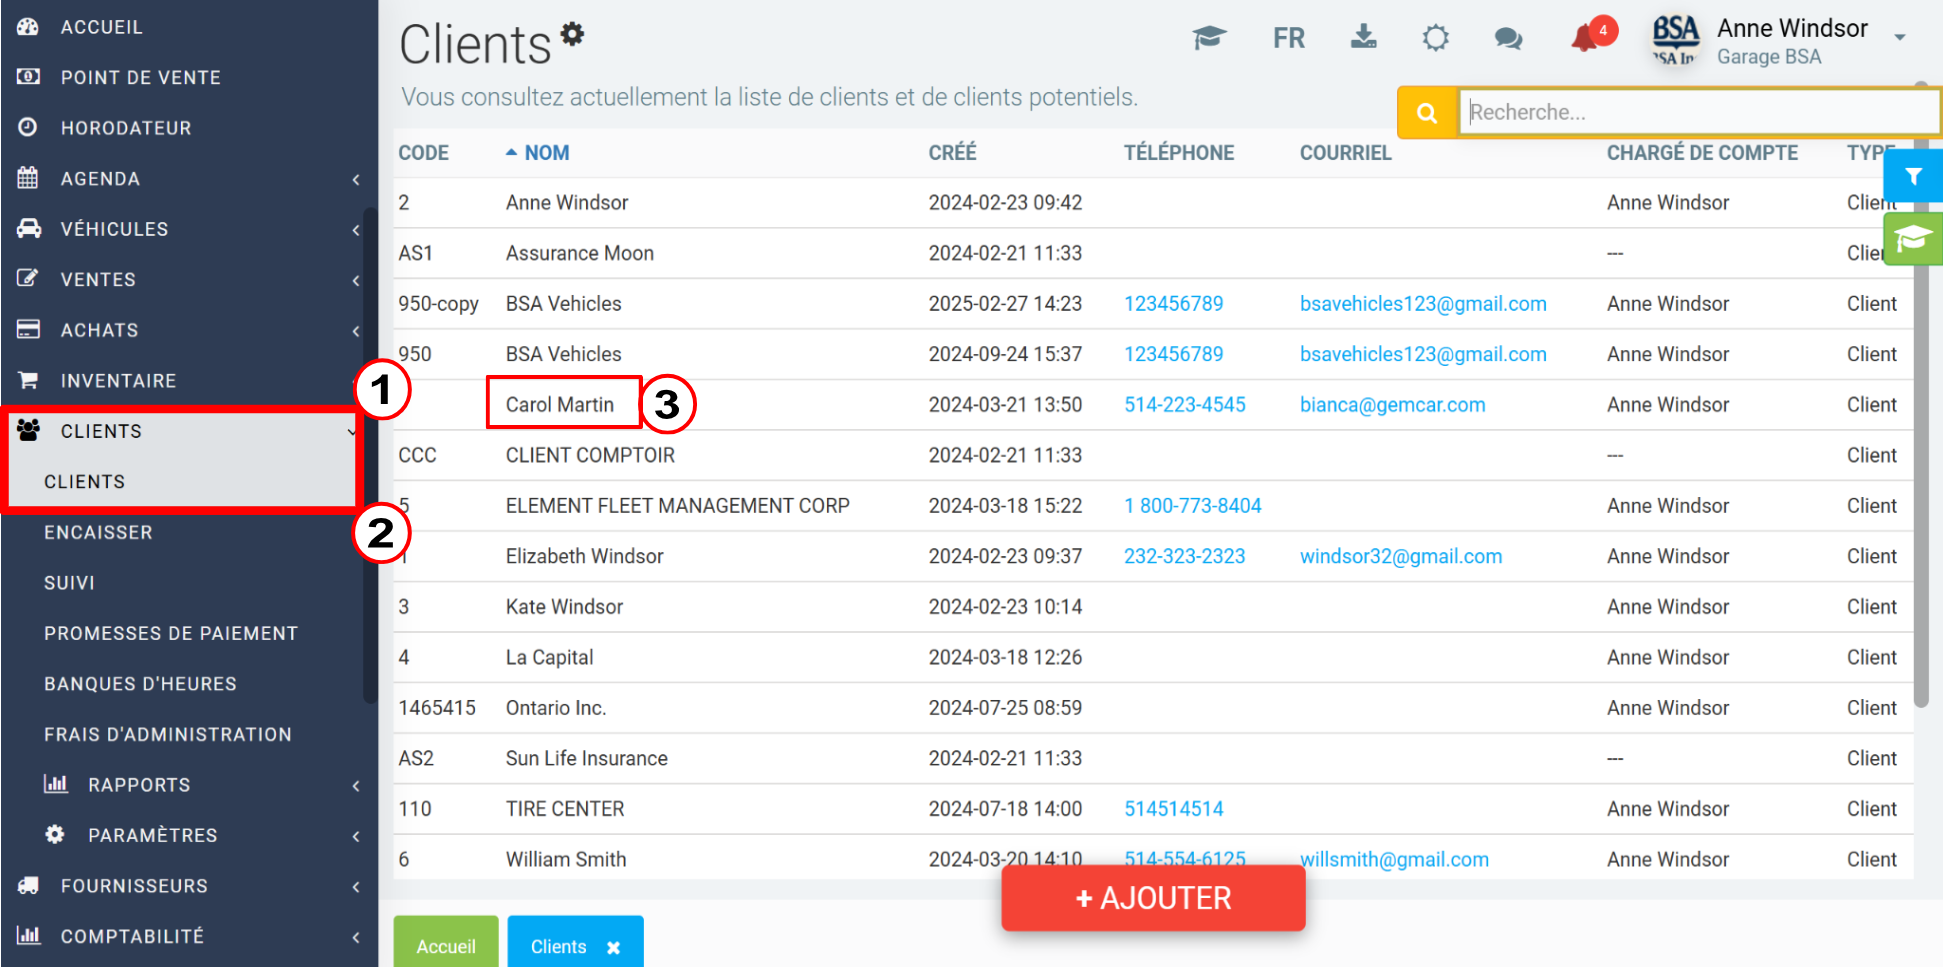1944x967 pixels.
Task: Open bianca@gemcar.com email link
Action: [1392, 405]
